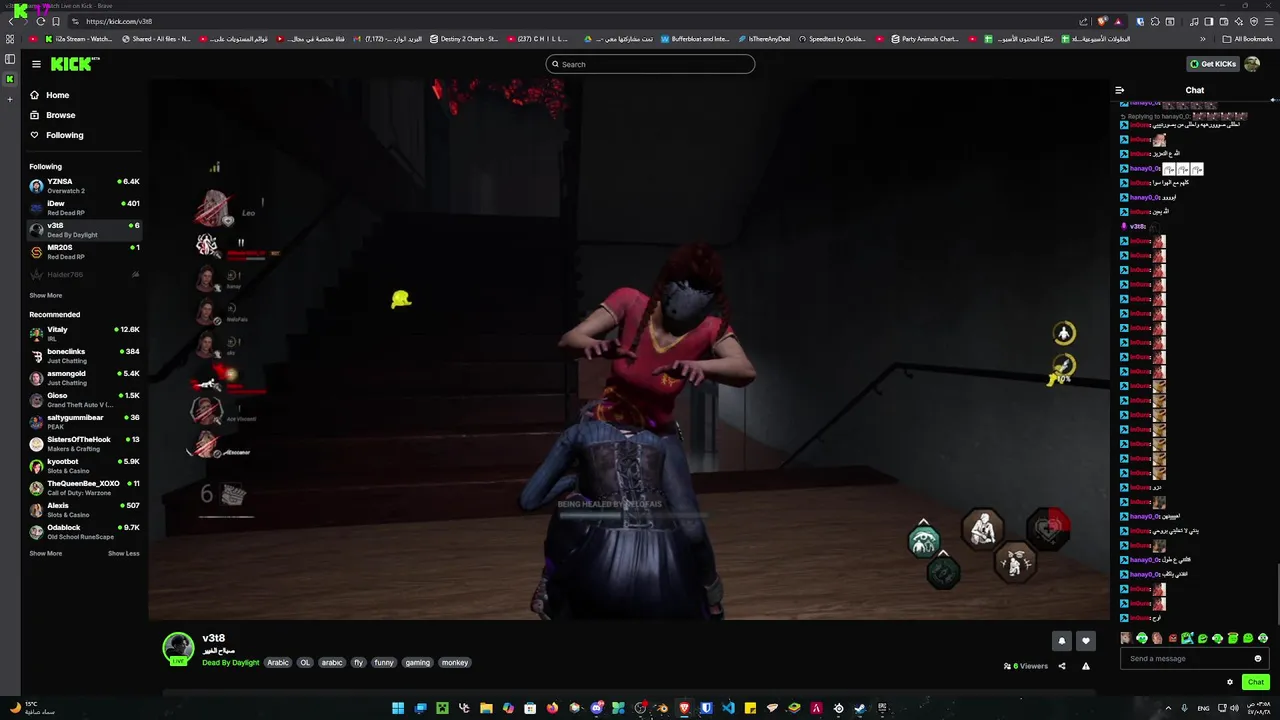Viewport: 1280px width, 720px height.
Task: Click the Kick search field
Action: 650,64
